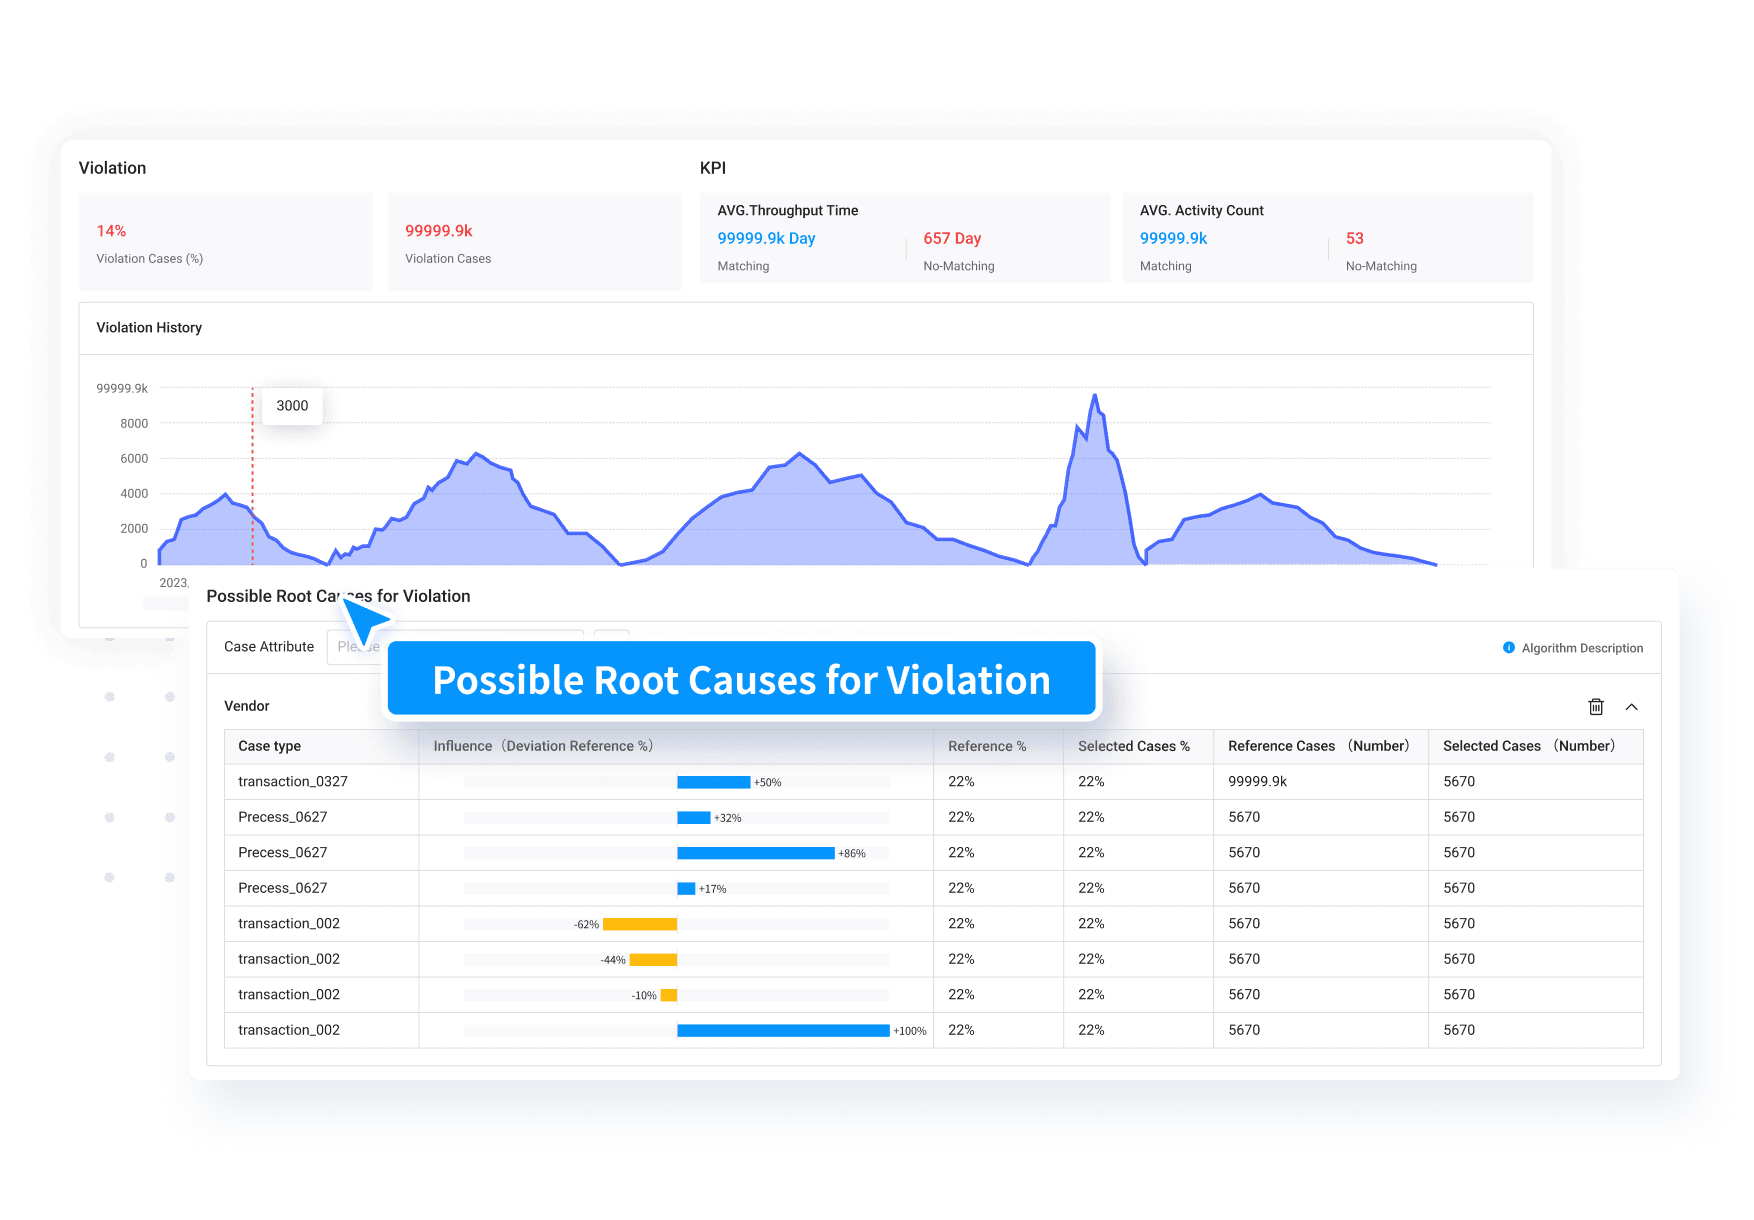Delete the Vendor section with trash icon

pos(1596,707)
